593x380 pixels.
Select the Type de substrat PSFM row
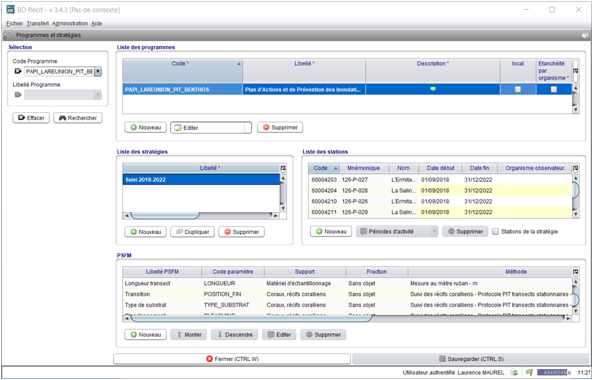tap(348, 305)
